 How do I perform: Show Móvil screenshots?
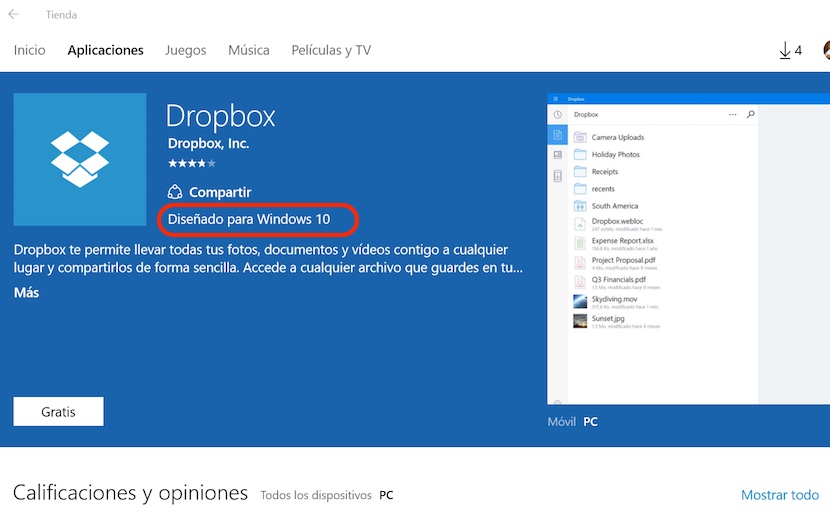(562, 421)
